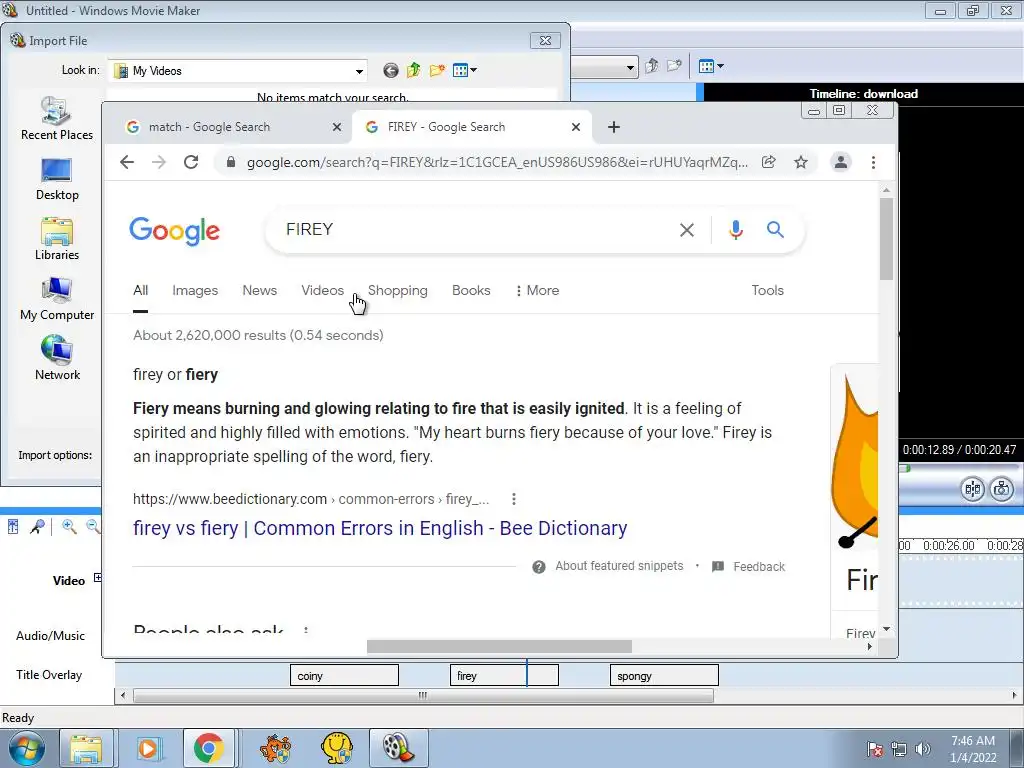This screenshot has width=1024, height=768.
Task: Reload the FIREY search page
Action: tap(191, 162)
